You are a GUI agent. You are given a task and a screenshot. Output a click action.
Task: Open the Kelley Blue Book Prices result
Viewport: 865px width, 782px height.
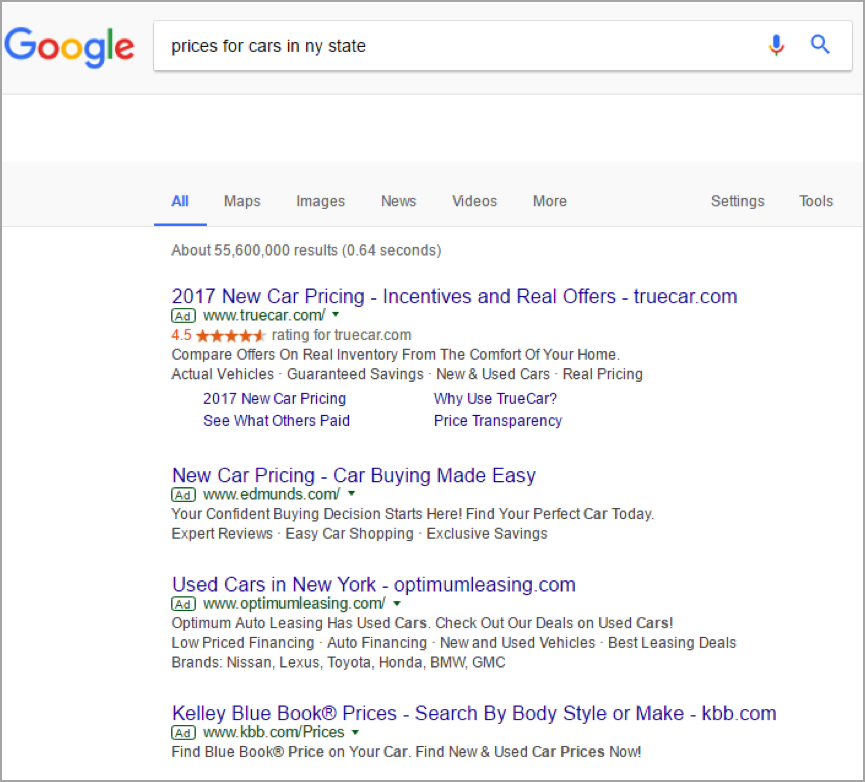(474, 714)
